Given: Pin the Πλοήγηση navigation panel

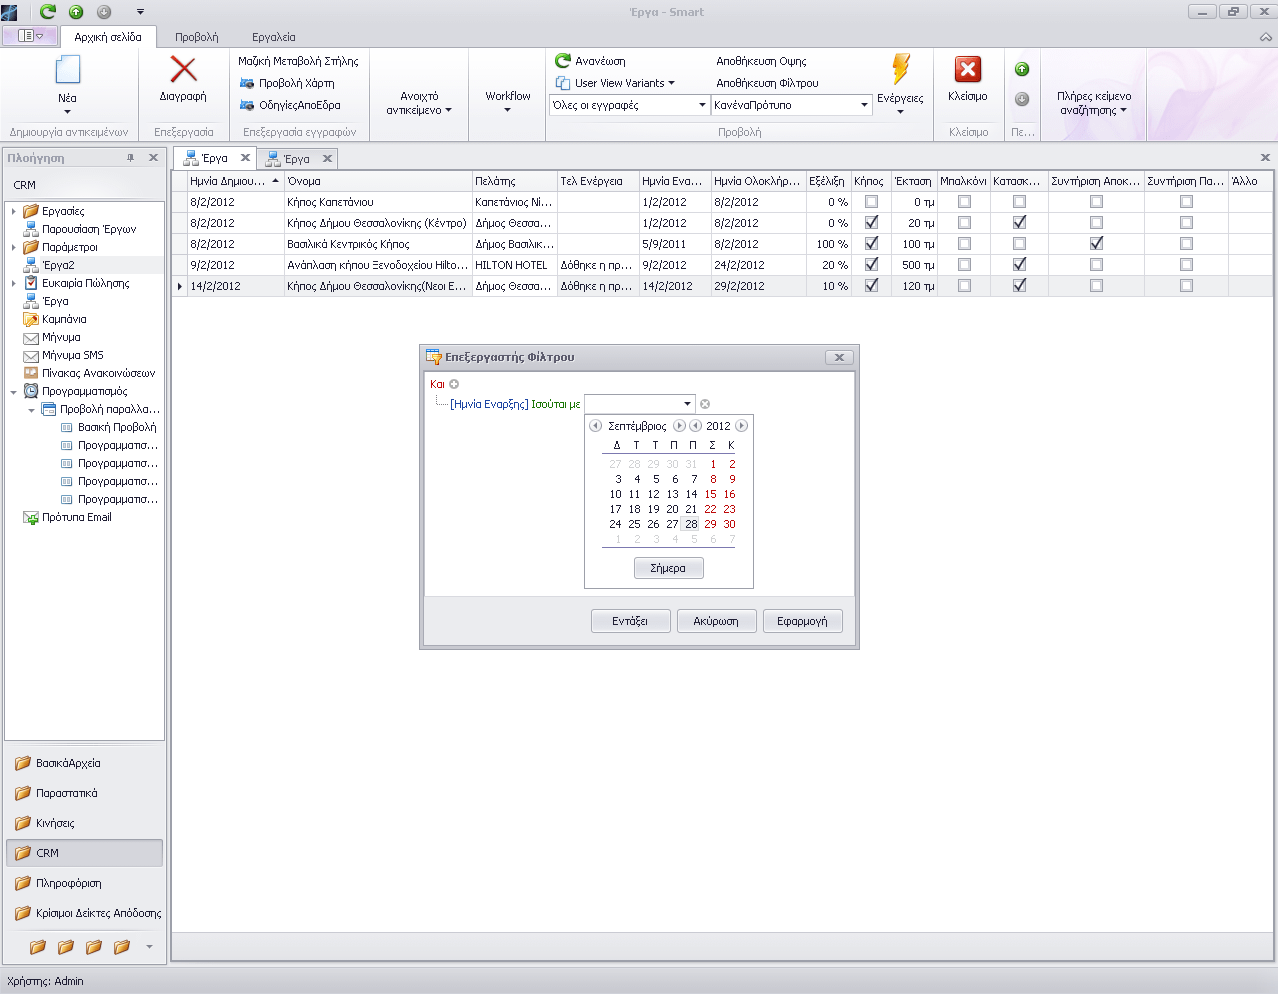Looking at the screenshot, I should tap(130, 158).
